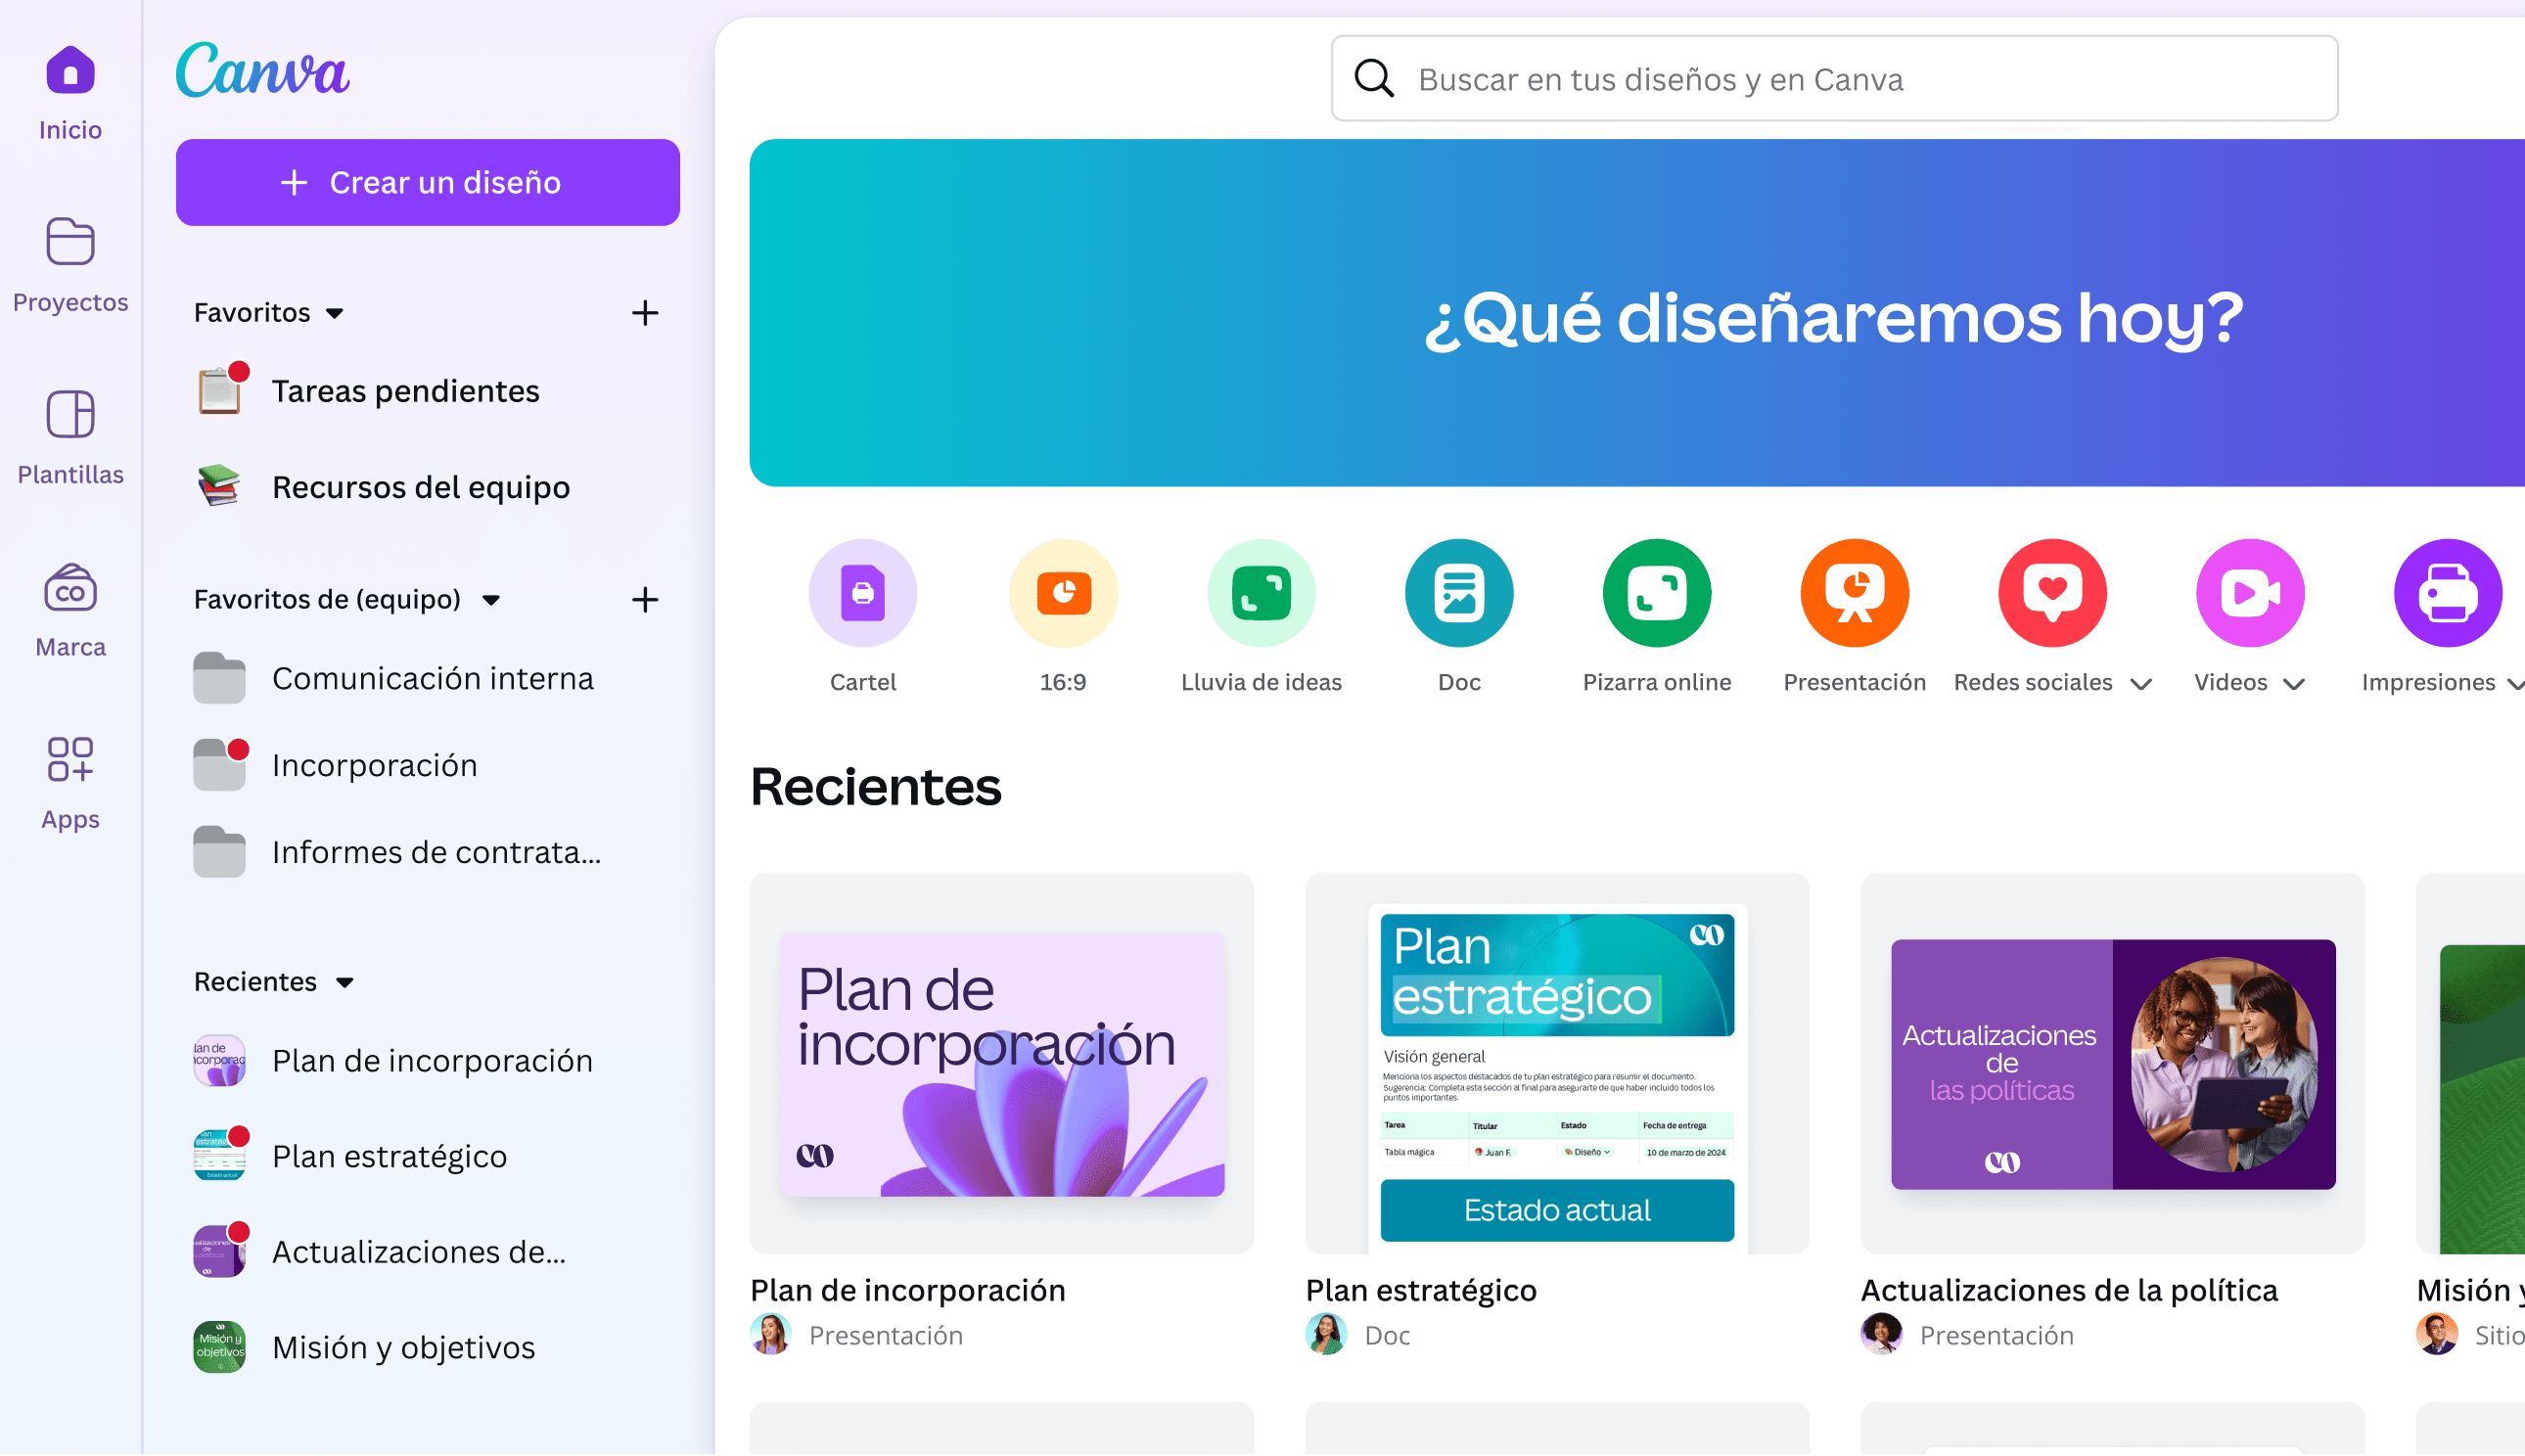Open Plantillas in the side rail
Screen dimensions: 2525x1456
coord(70,438)
